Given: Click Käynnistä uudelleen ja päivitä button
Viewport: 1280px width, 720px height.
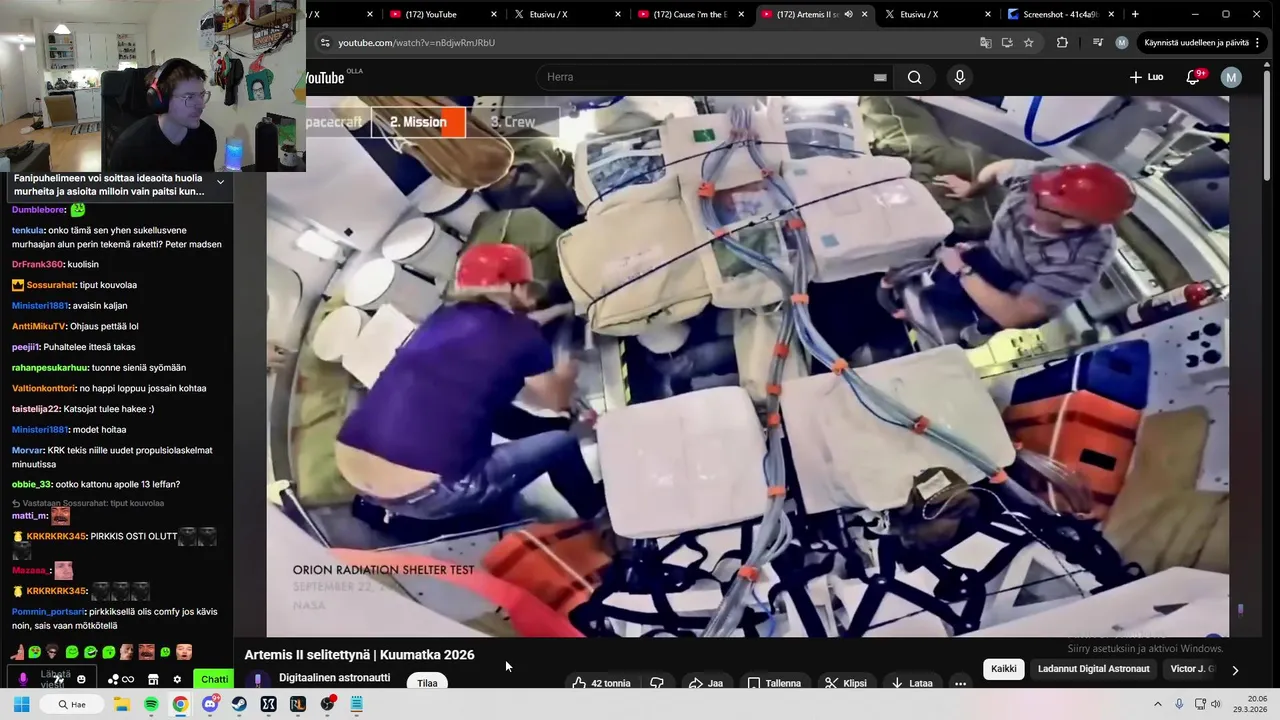Looking at the screenshot, I should pos(1197,43).
